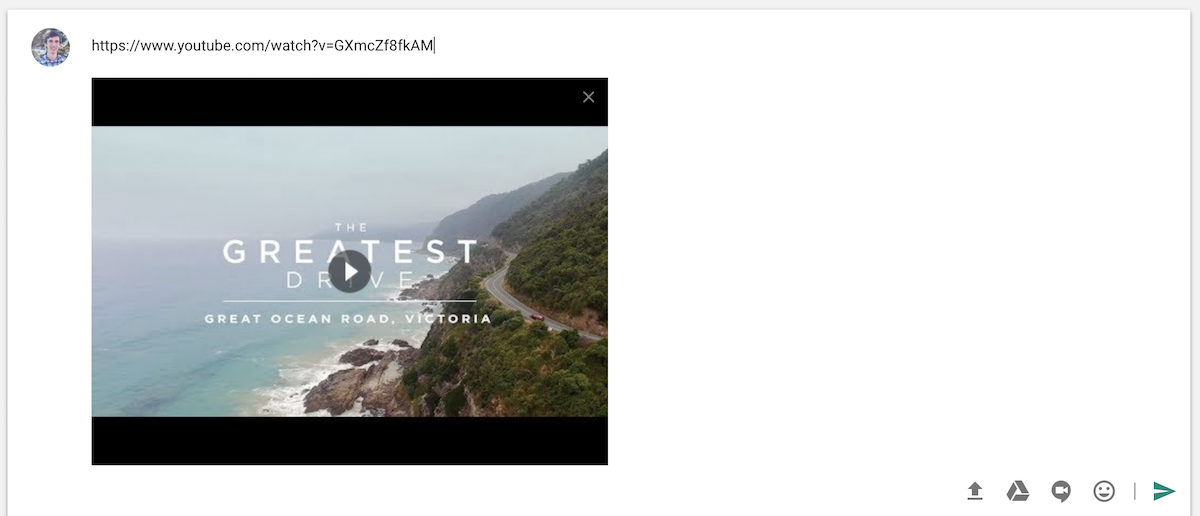
Task: Open the Google Drive attach icon
Action: click(1018, 491)
